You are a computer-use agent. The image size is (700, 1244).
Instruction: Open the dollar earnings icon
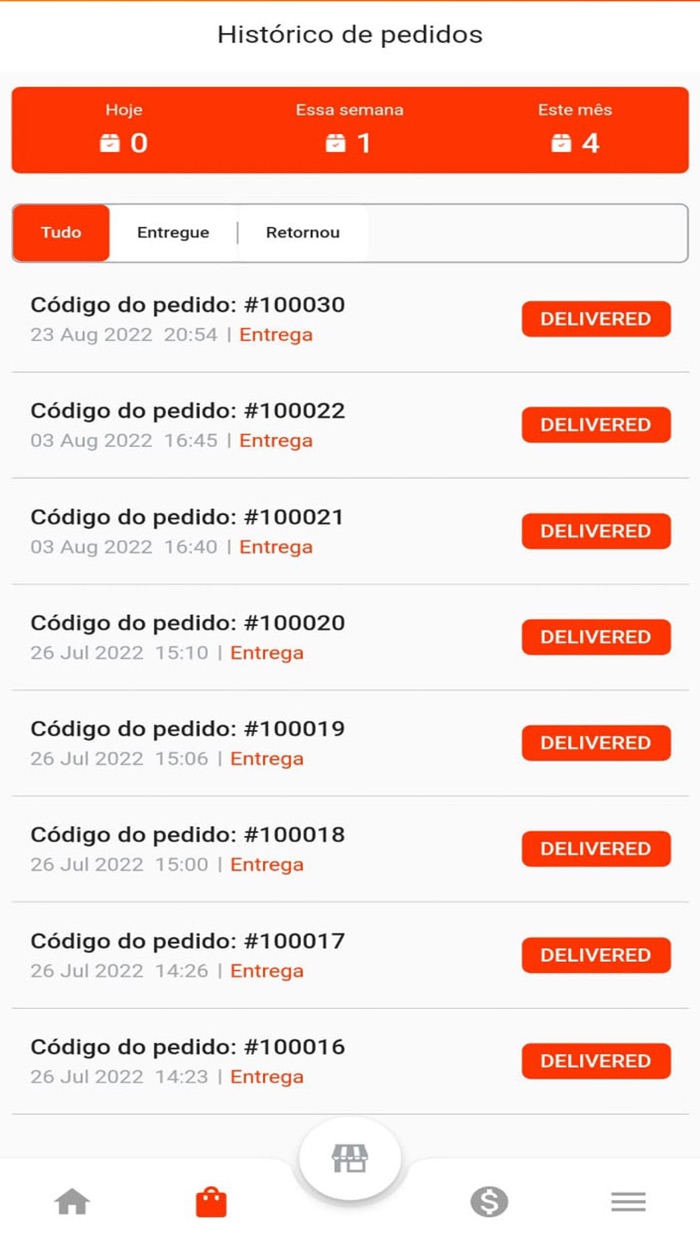click(489, 1201)
